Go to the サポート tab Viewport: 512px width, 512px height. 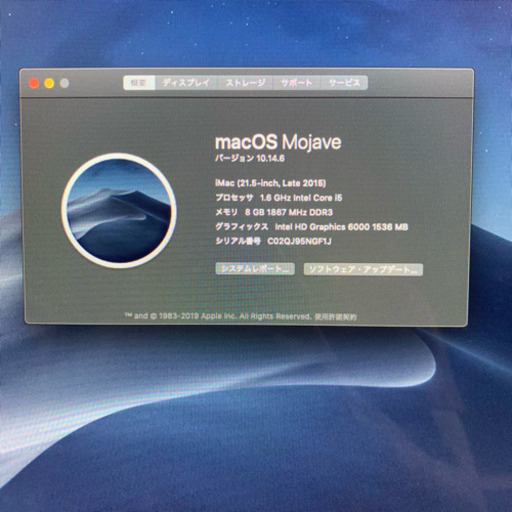297,83
